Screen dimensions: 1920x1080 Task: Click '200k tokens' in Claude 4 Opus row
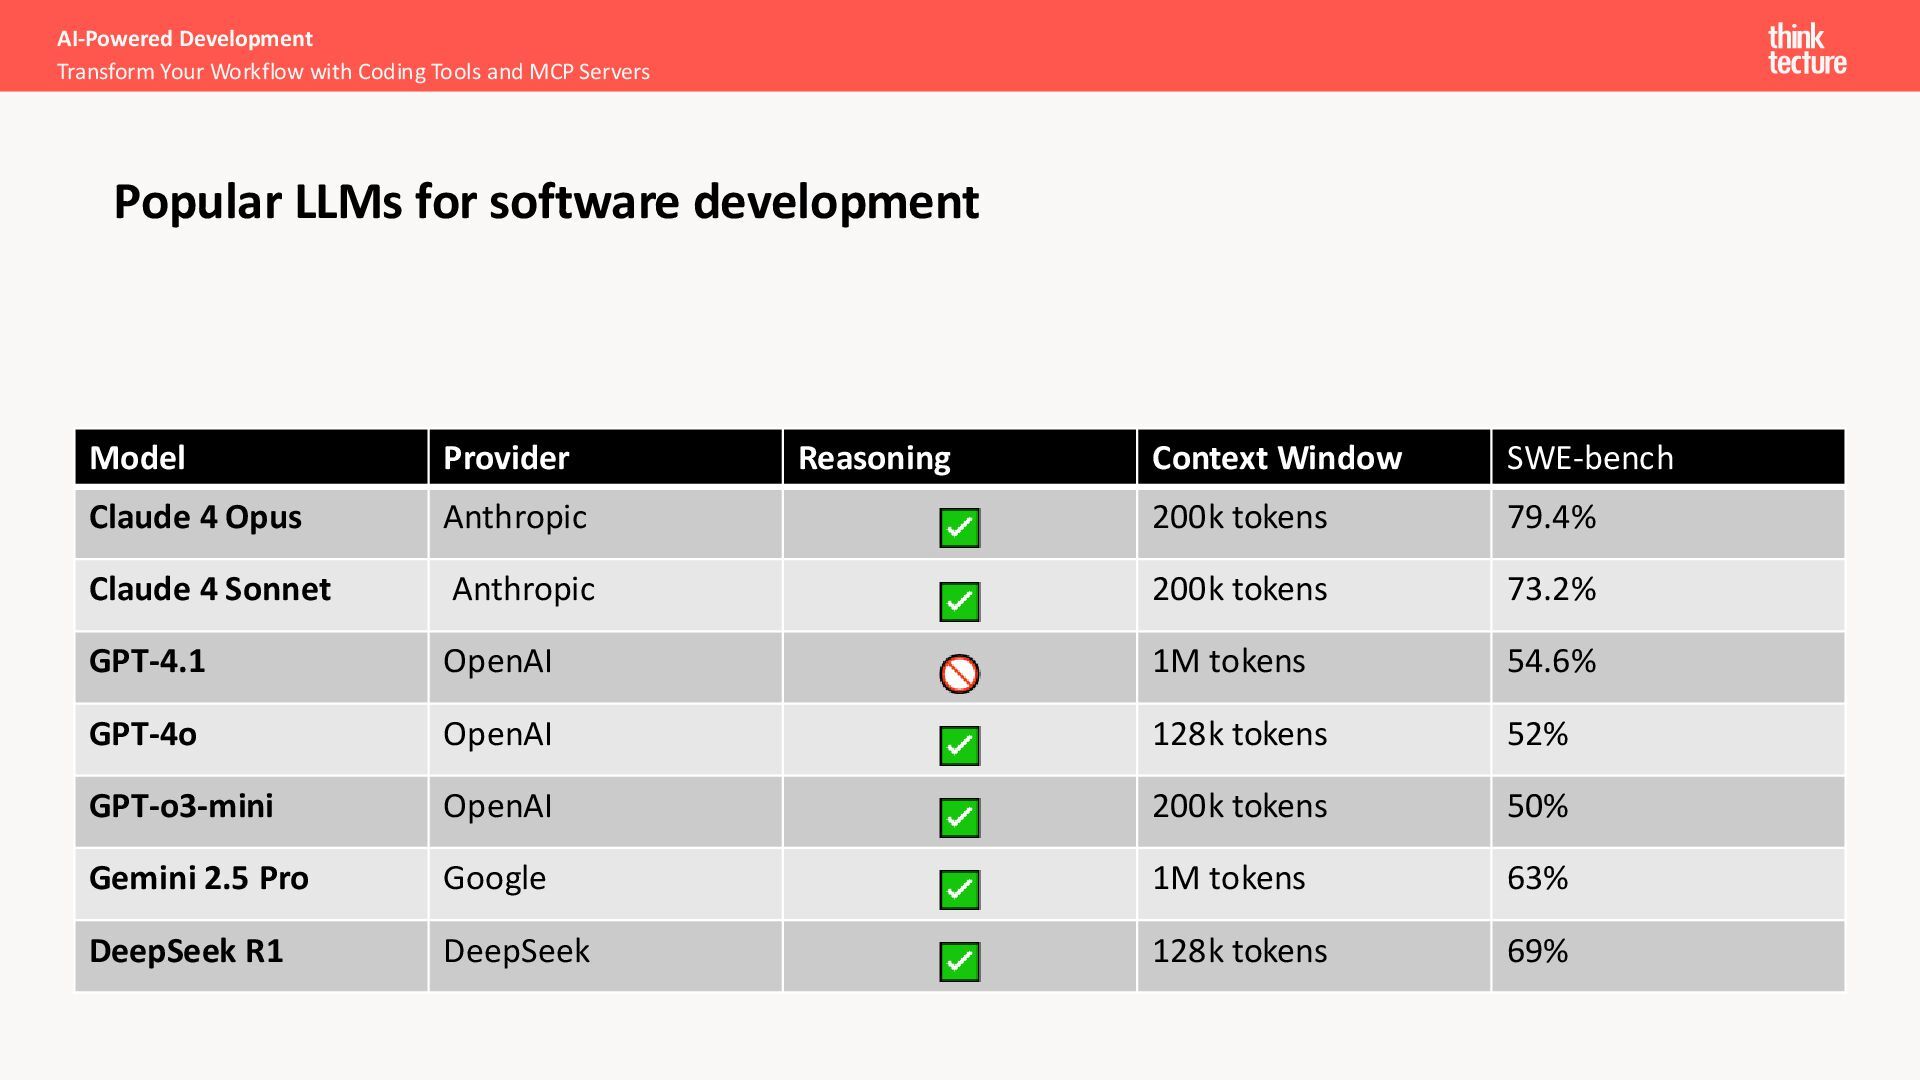tap(1240, 517)
